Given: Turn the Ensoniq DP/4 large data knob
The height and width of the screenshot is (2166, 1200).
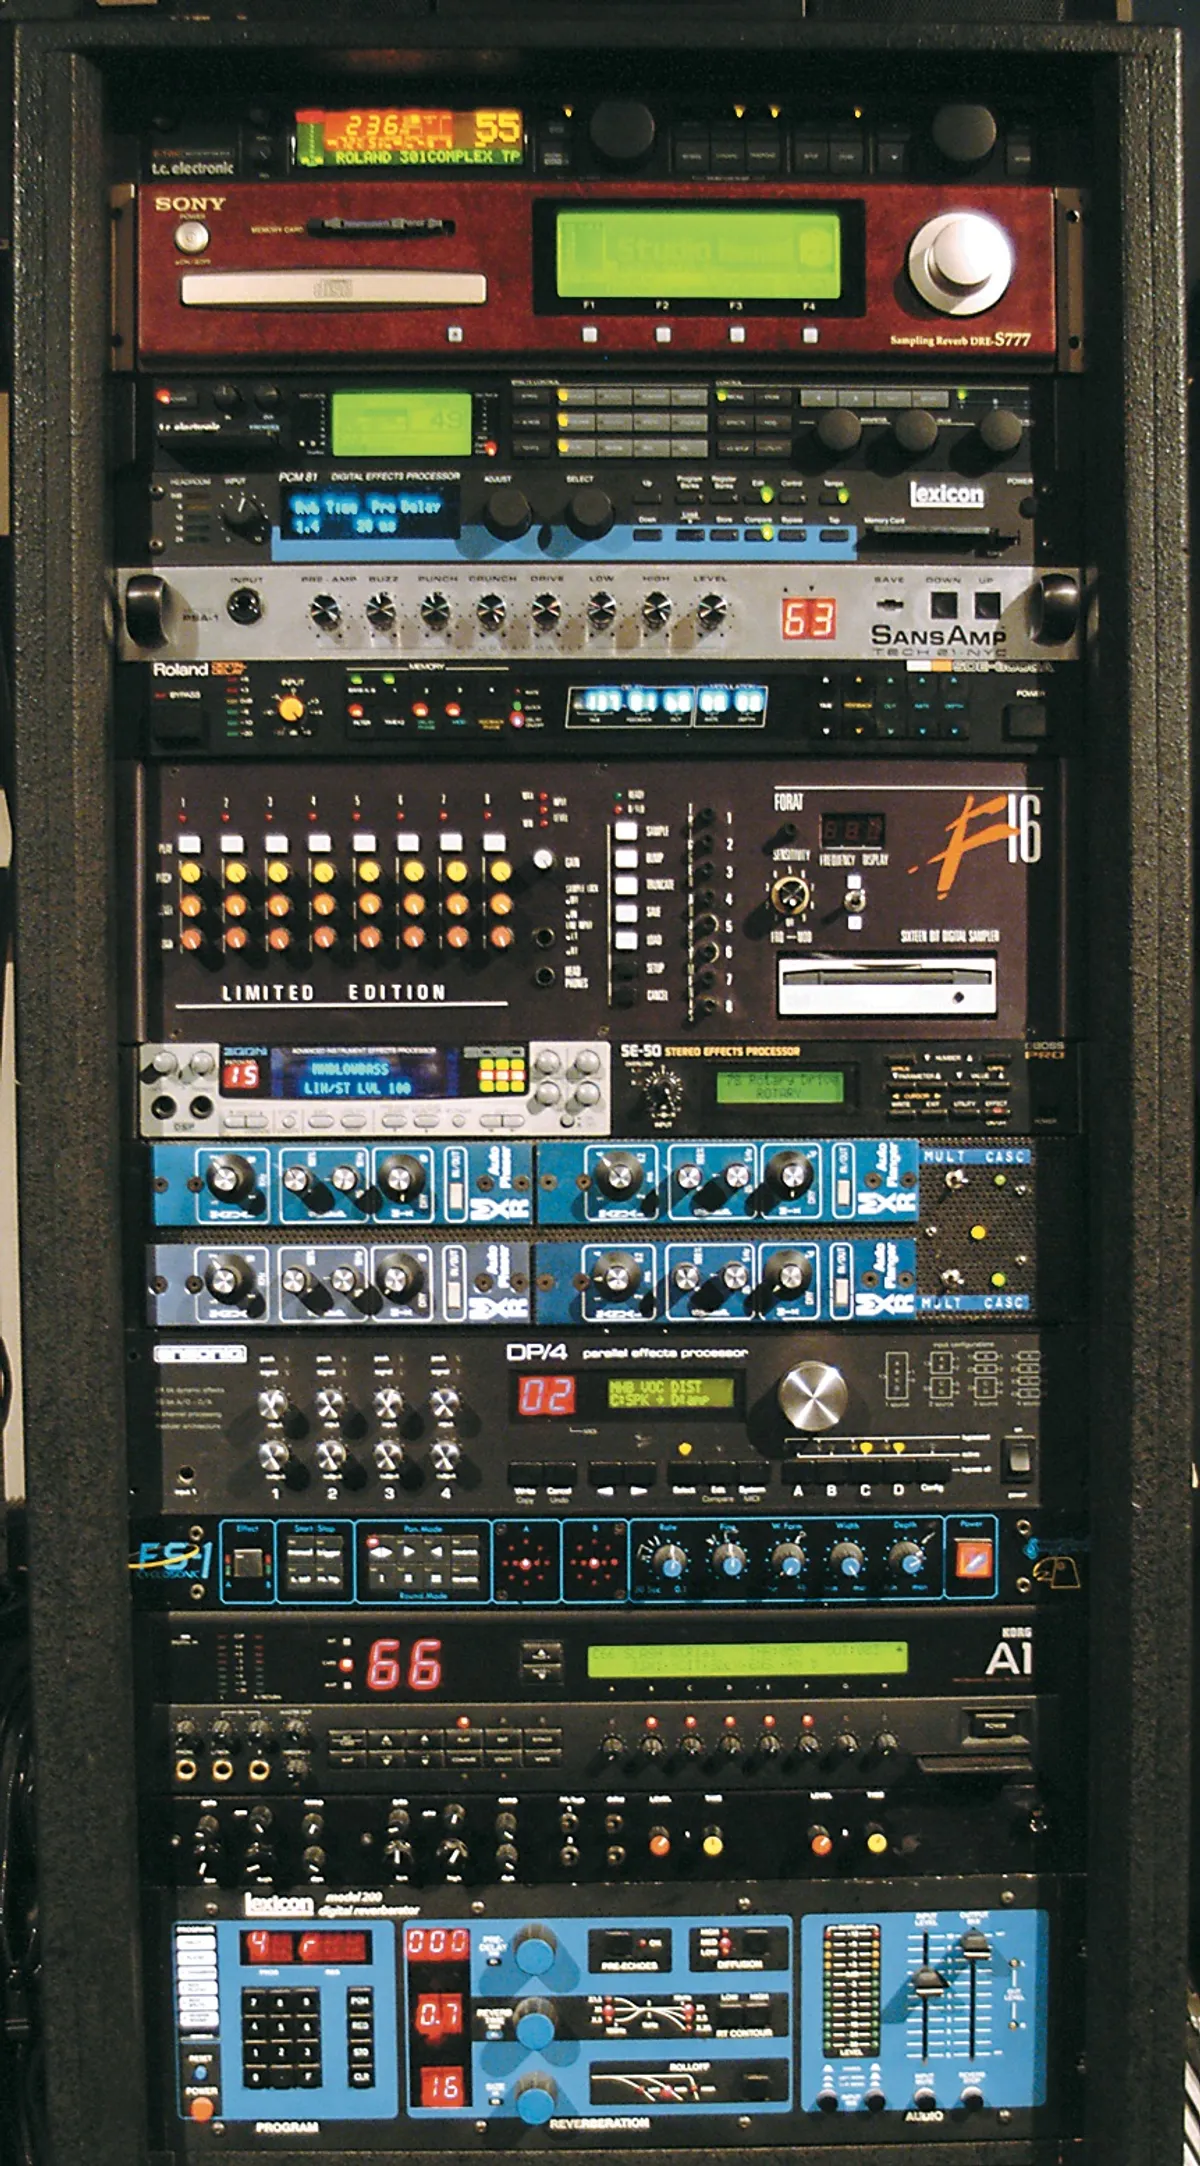Looking at the screenshot, I should tap(812, 1395).
